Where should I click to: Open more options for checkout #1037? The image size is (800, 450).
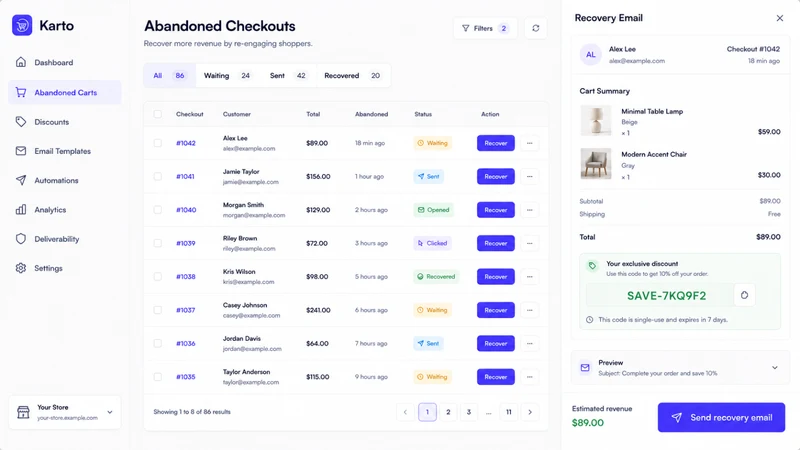(530, 310)
